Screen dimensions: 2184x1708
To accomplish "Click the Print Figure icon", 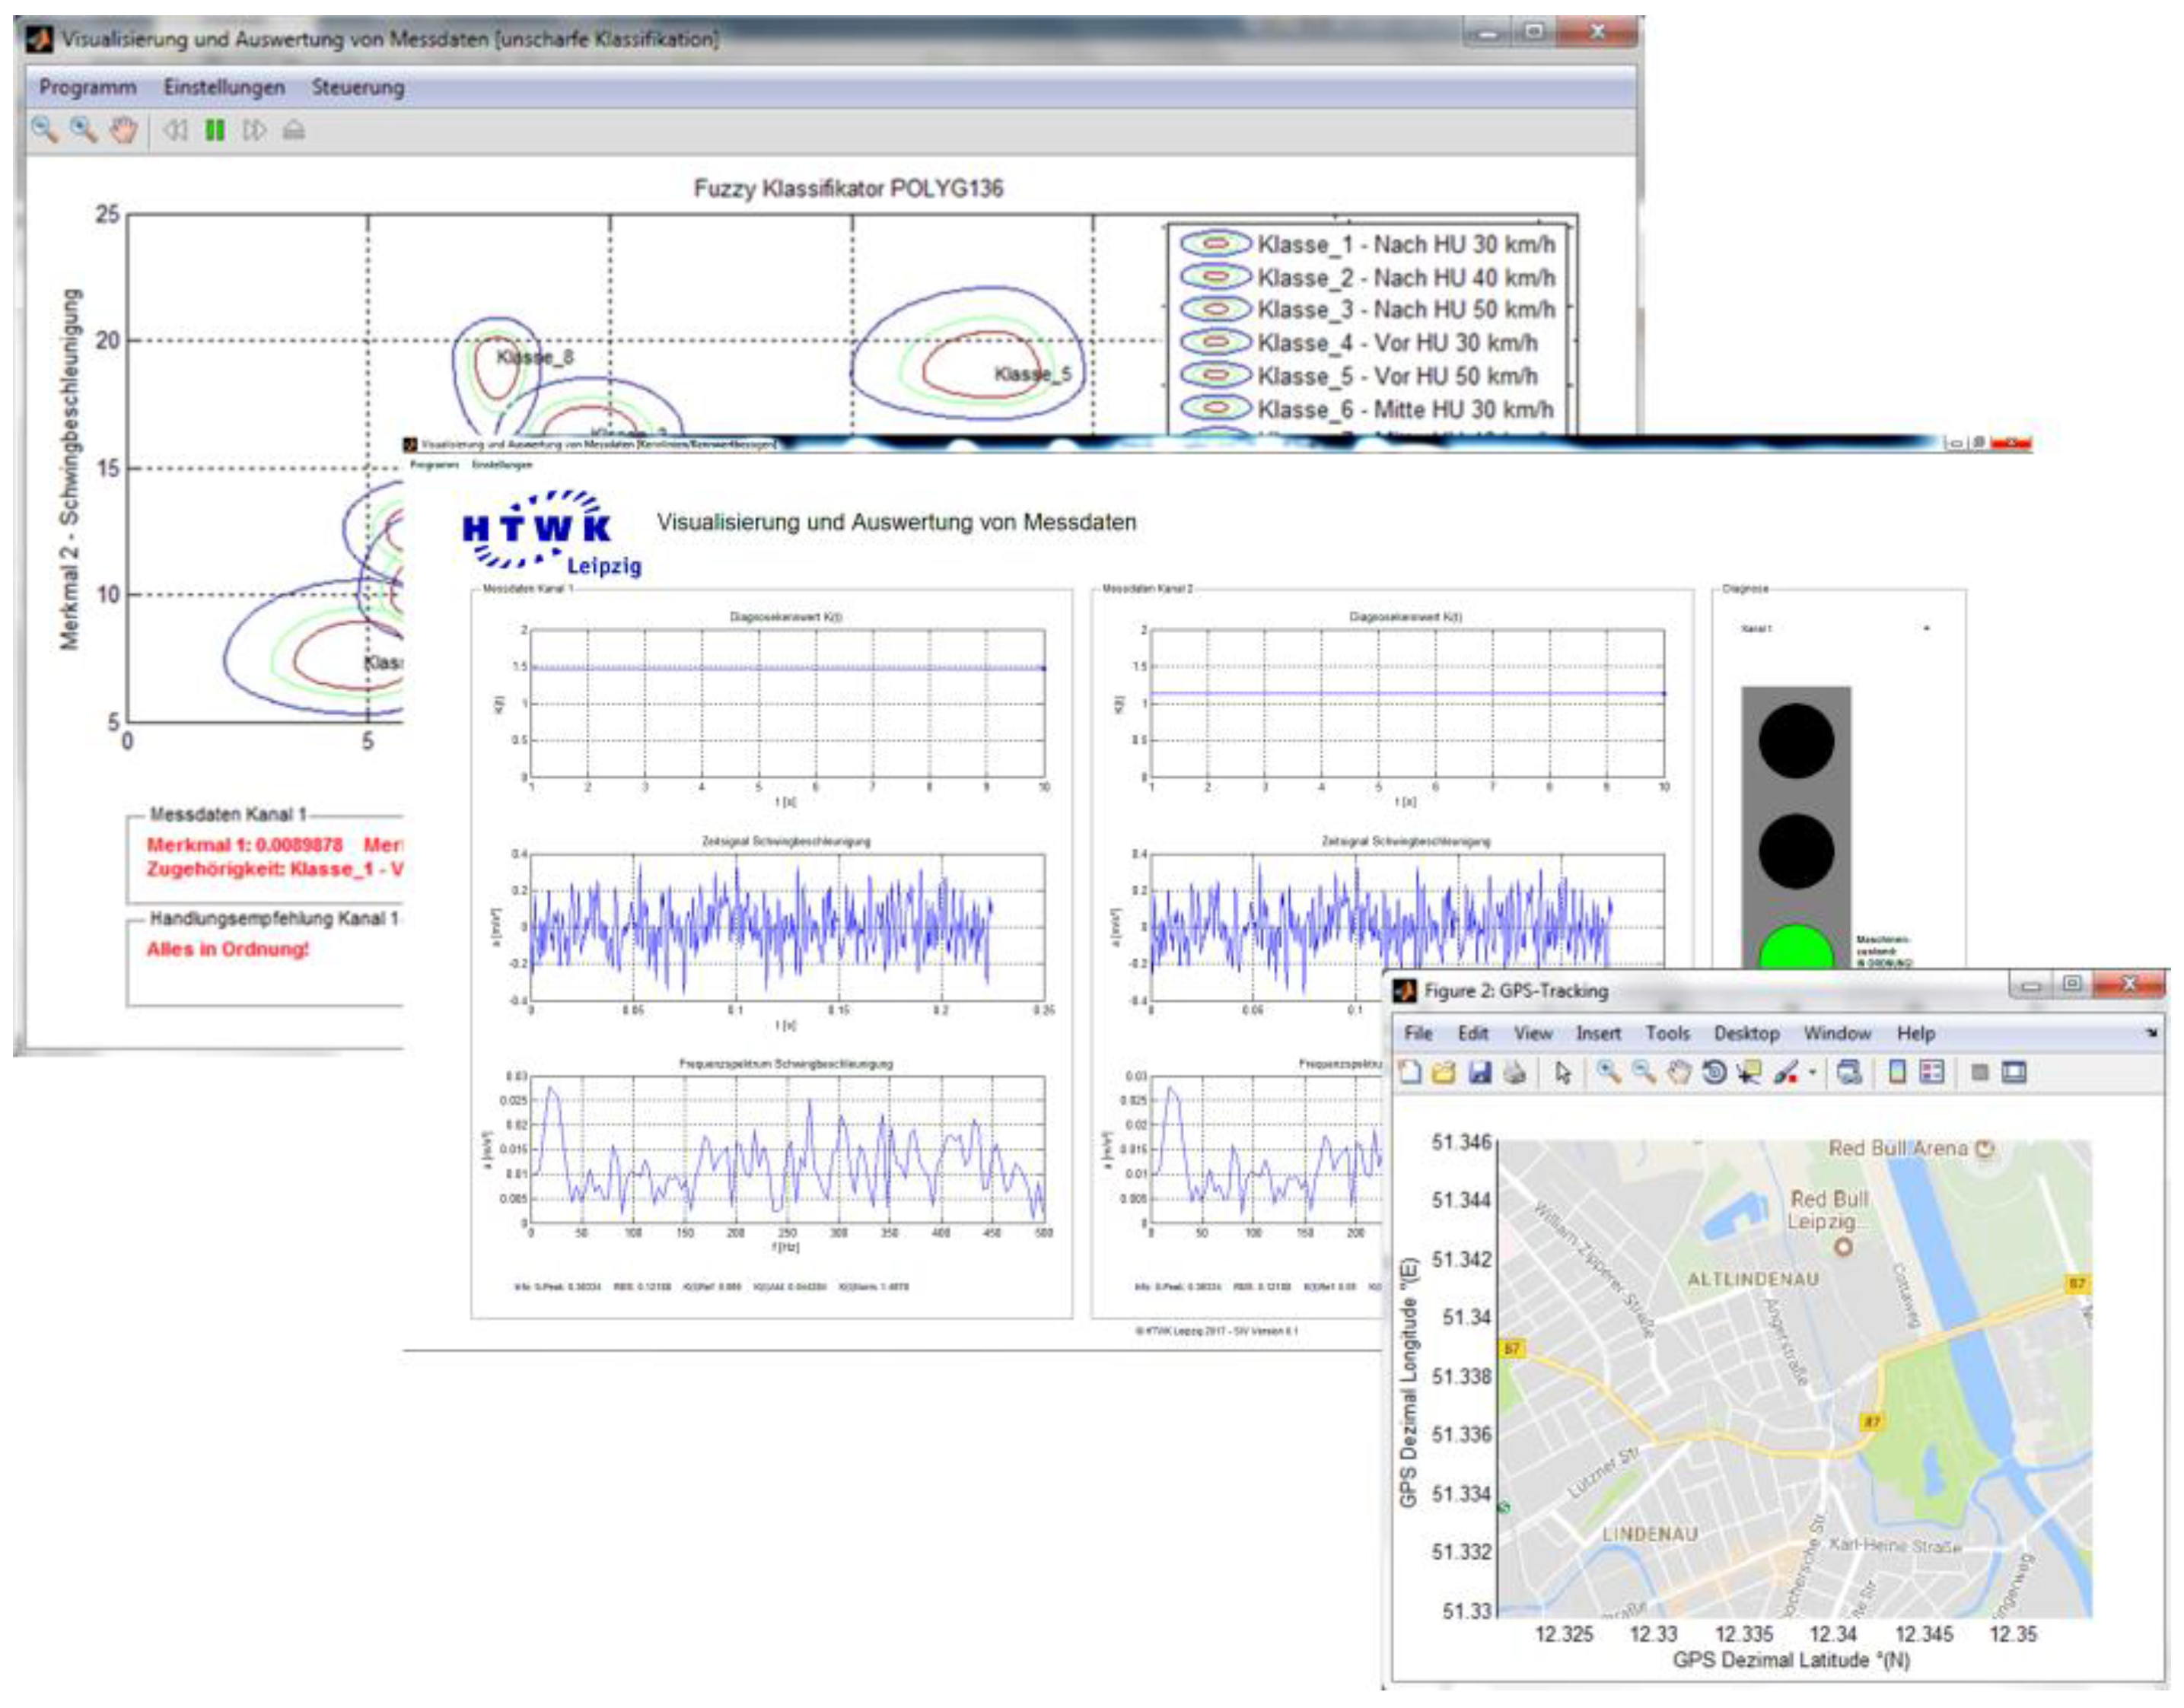I will coord(1515,1073).
